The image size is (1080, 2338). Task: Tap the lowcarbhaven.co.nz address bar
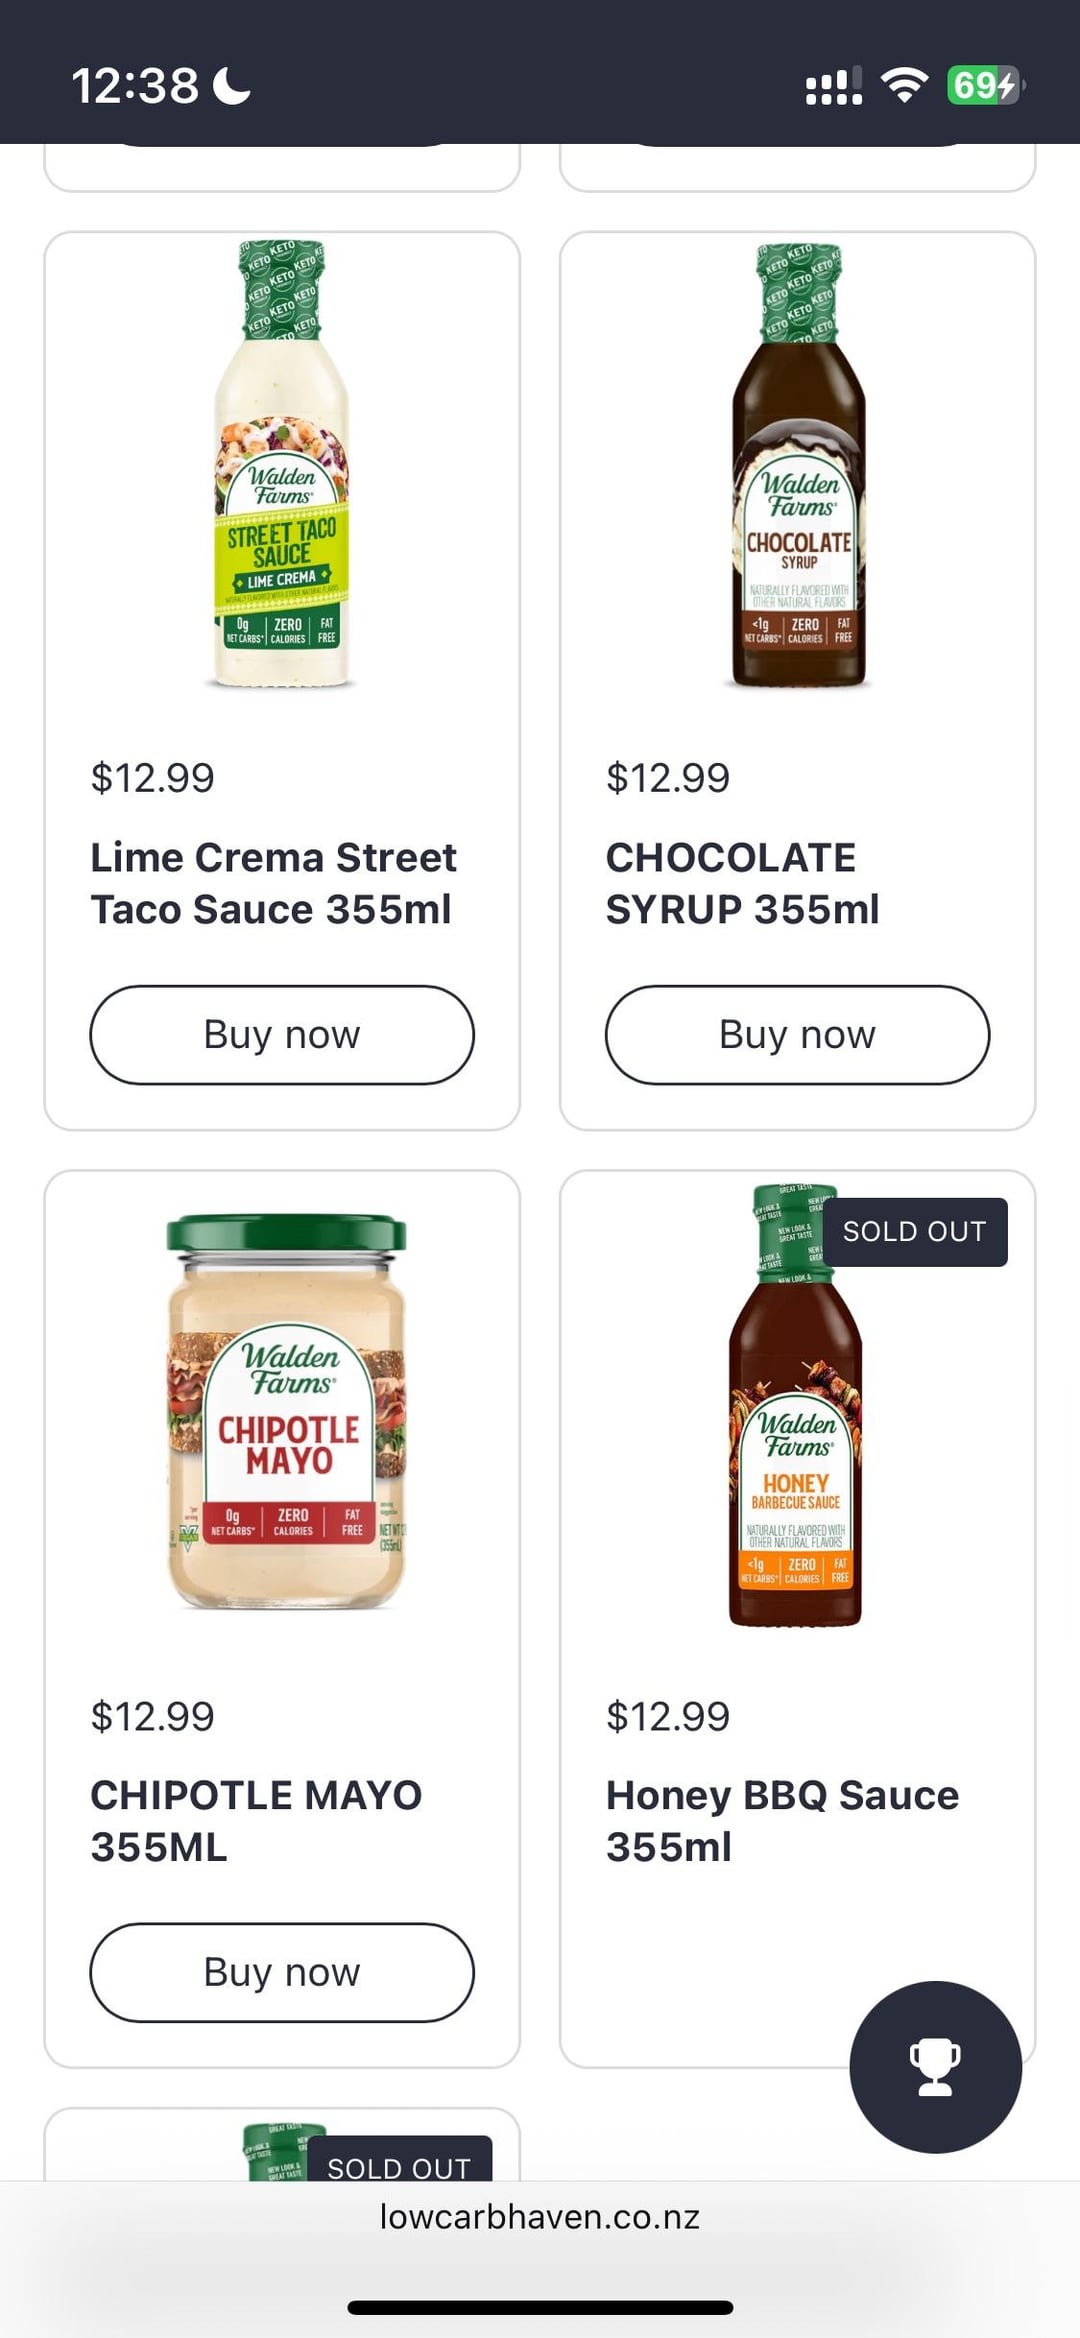[x=540, y=2217]
